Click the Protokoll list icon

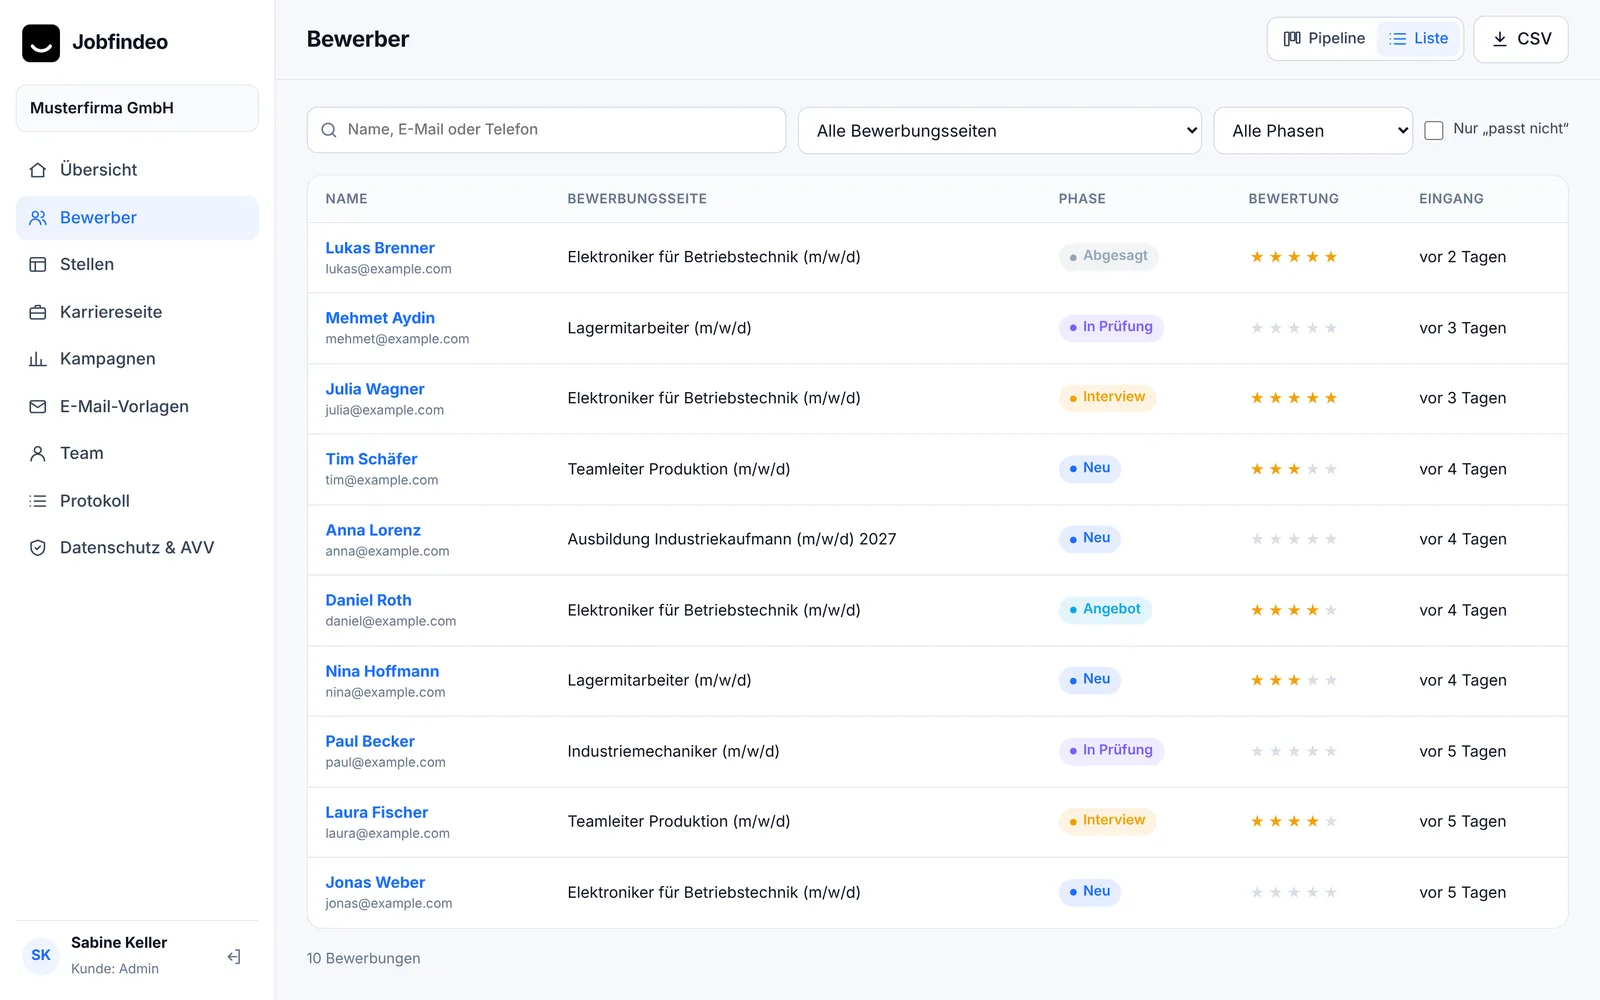coord(38,501)
